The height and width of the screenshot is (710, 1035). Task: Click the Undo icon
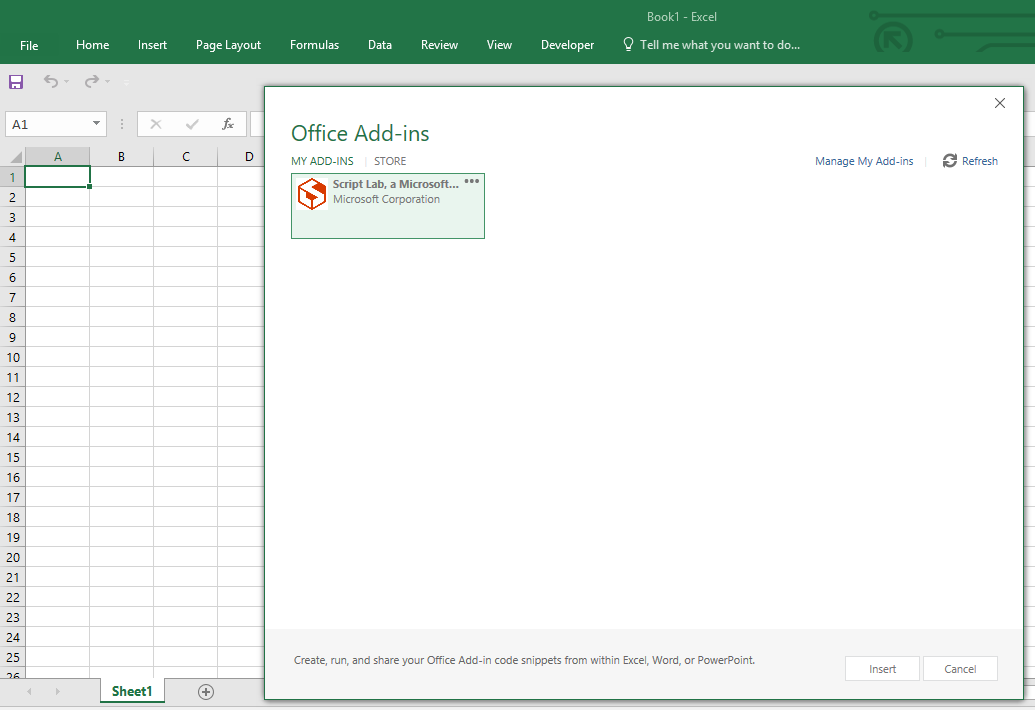[51, 82]
